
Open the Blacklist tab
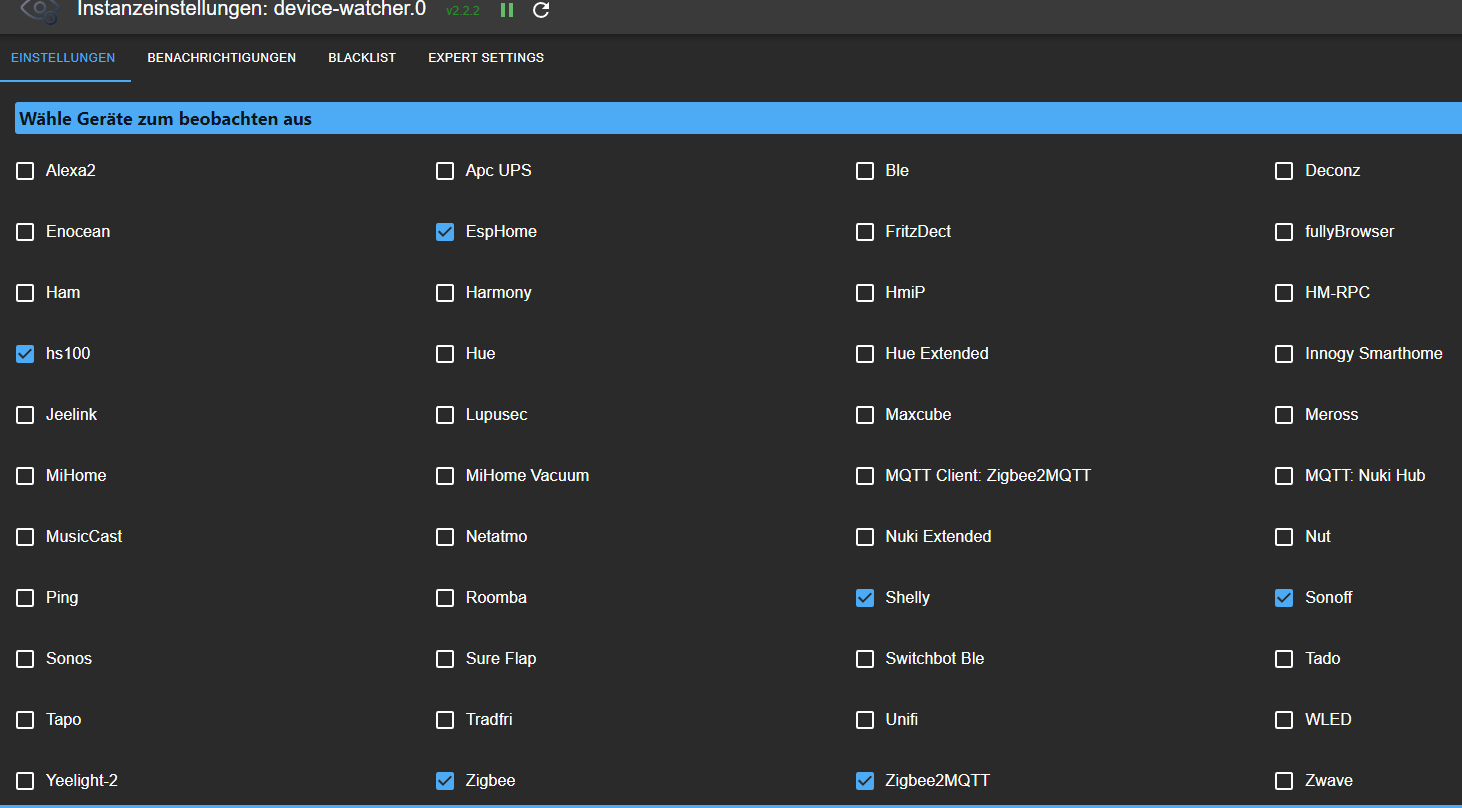362,58
